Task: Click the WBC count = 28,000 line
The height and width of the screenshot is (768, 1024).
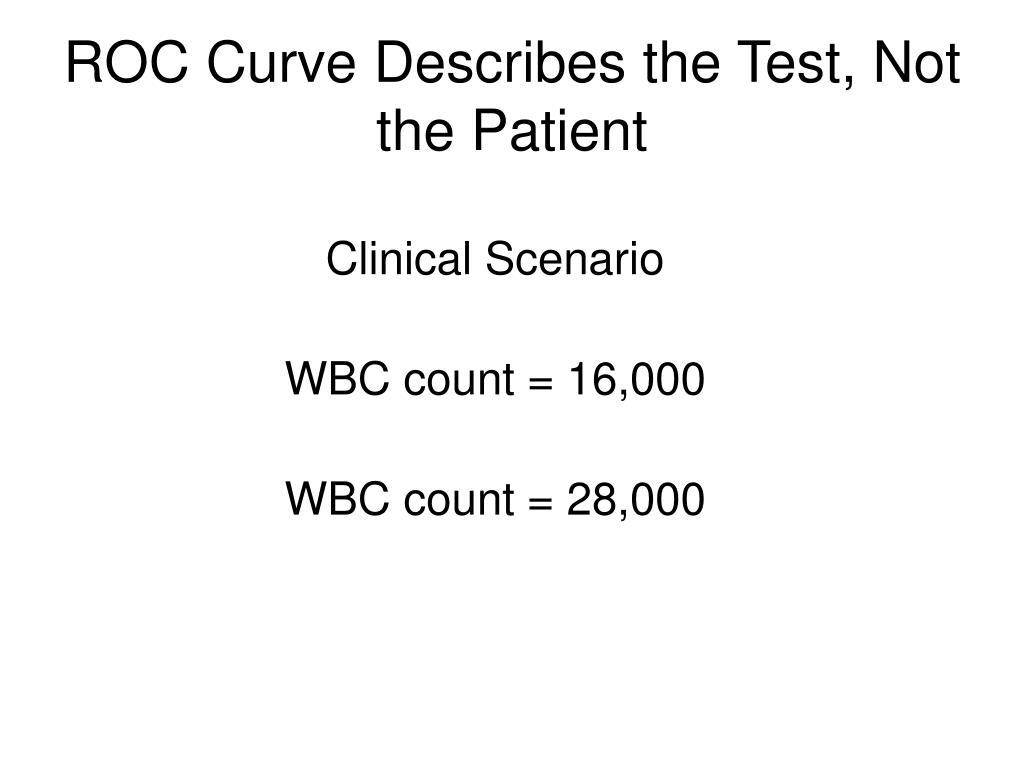Action: click(x=495, y=499)
